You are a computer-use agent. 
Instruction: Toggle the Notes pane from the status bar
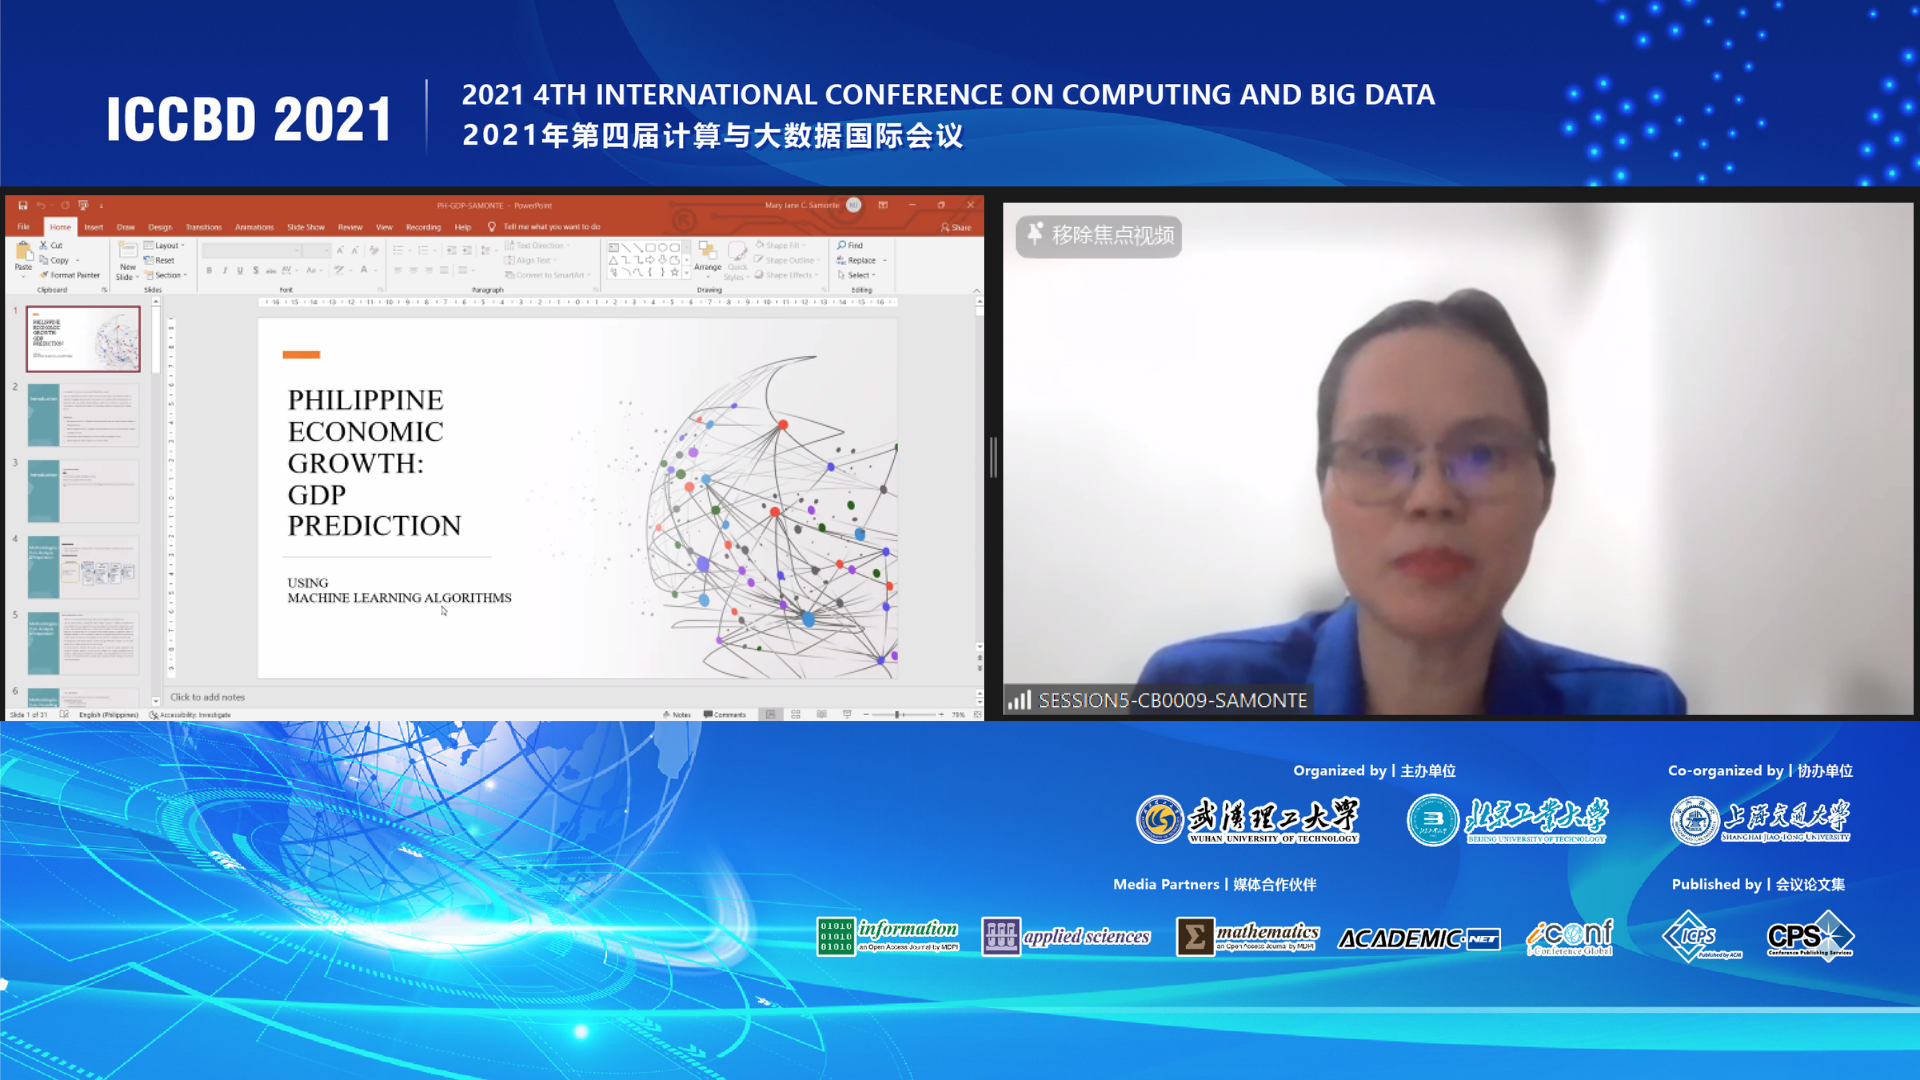[677, 715]
